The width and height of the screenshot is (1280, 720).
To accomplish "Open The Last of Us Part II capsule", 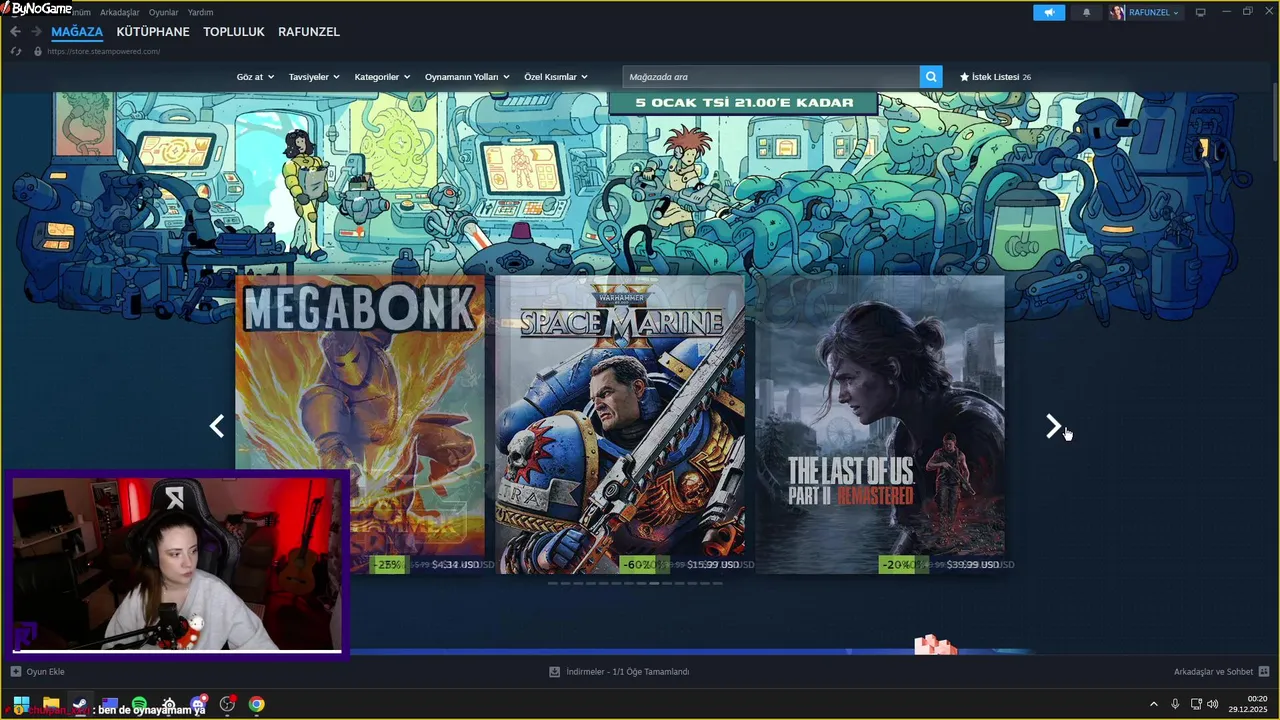I will click(x=880, y=424).
